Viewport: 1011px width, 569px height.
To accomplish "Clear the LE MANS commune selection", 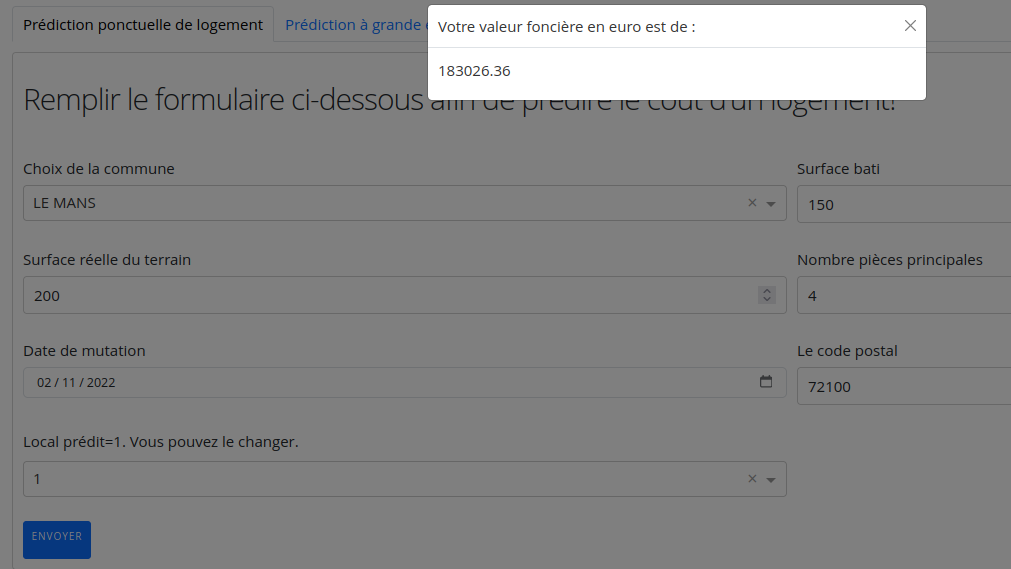I will [752, 203].
